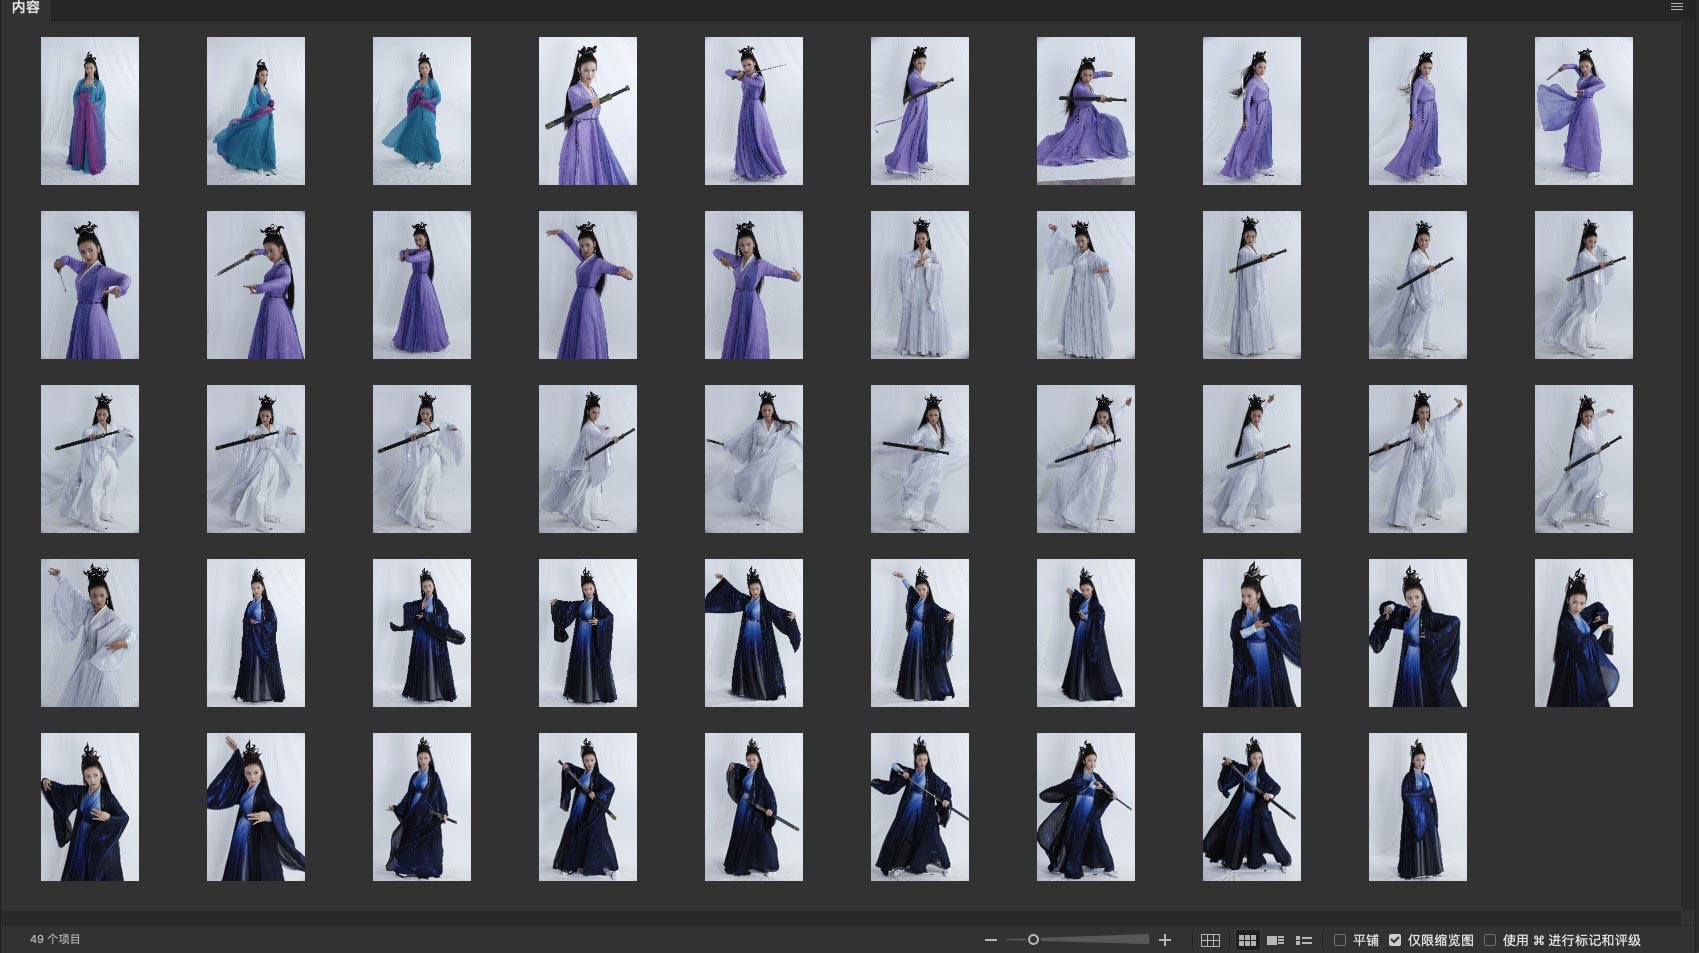Select thumbnail of teal robe with magenta skirt standing straight
The height and width of the screenshot is (953, 1699).
90,111
